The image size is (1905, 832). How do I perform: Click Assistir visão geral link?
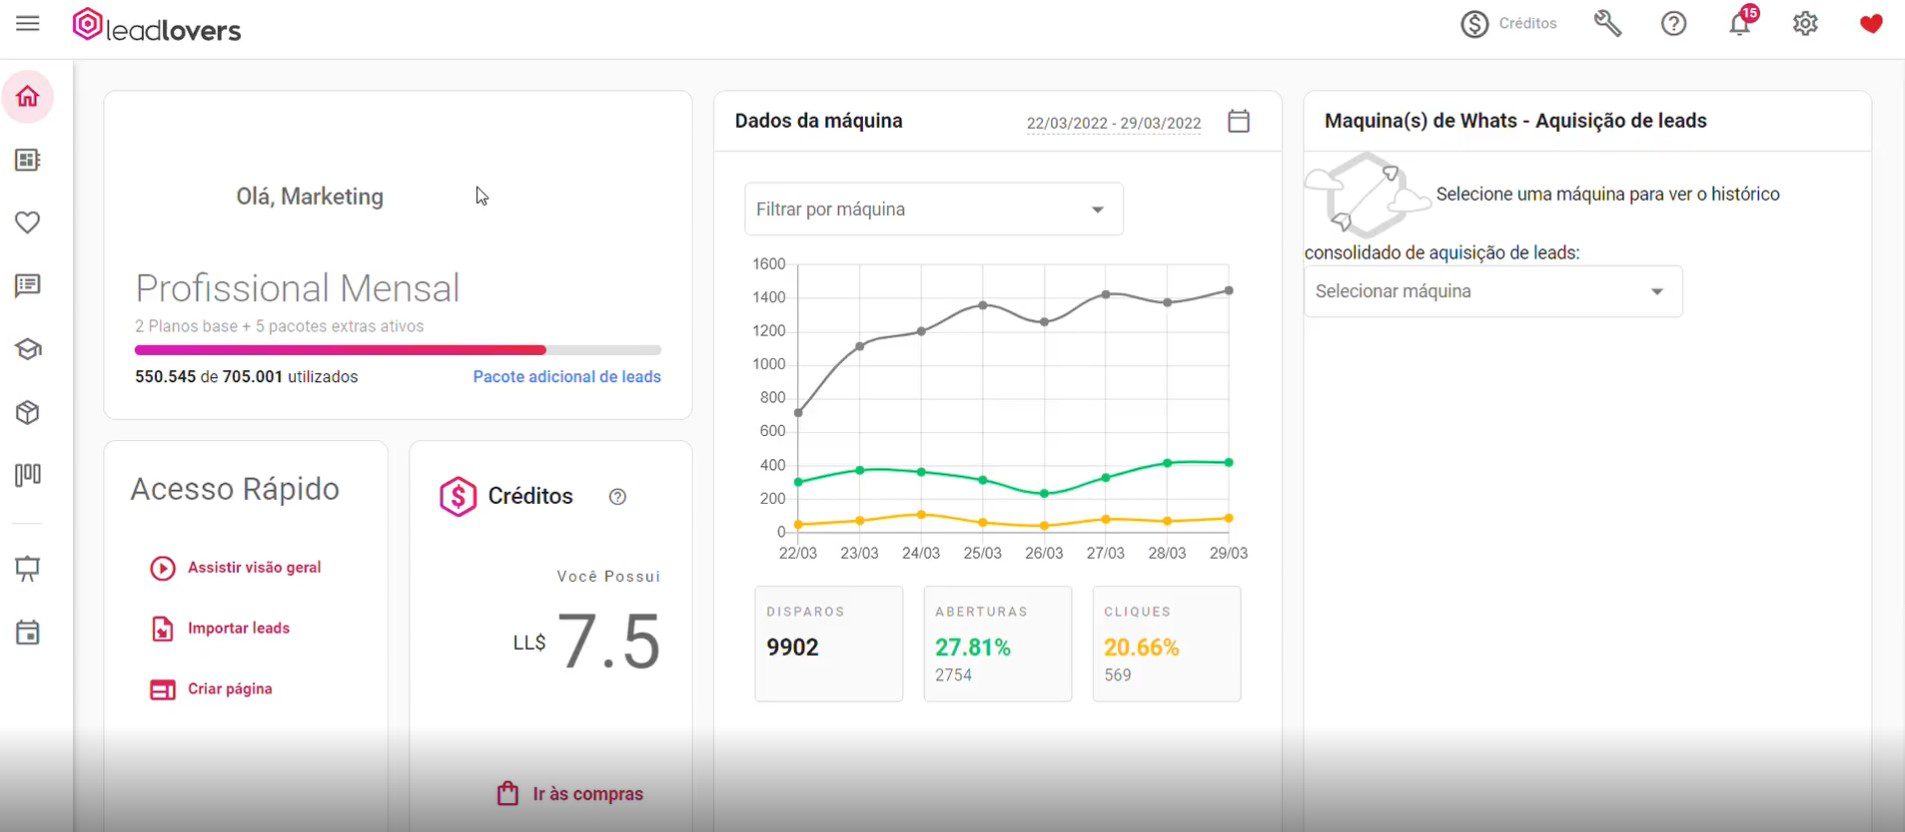tap(254, 567)
